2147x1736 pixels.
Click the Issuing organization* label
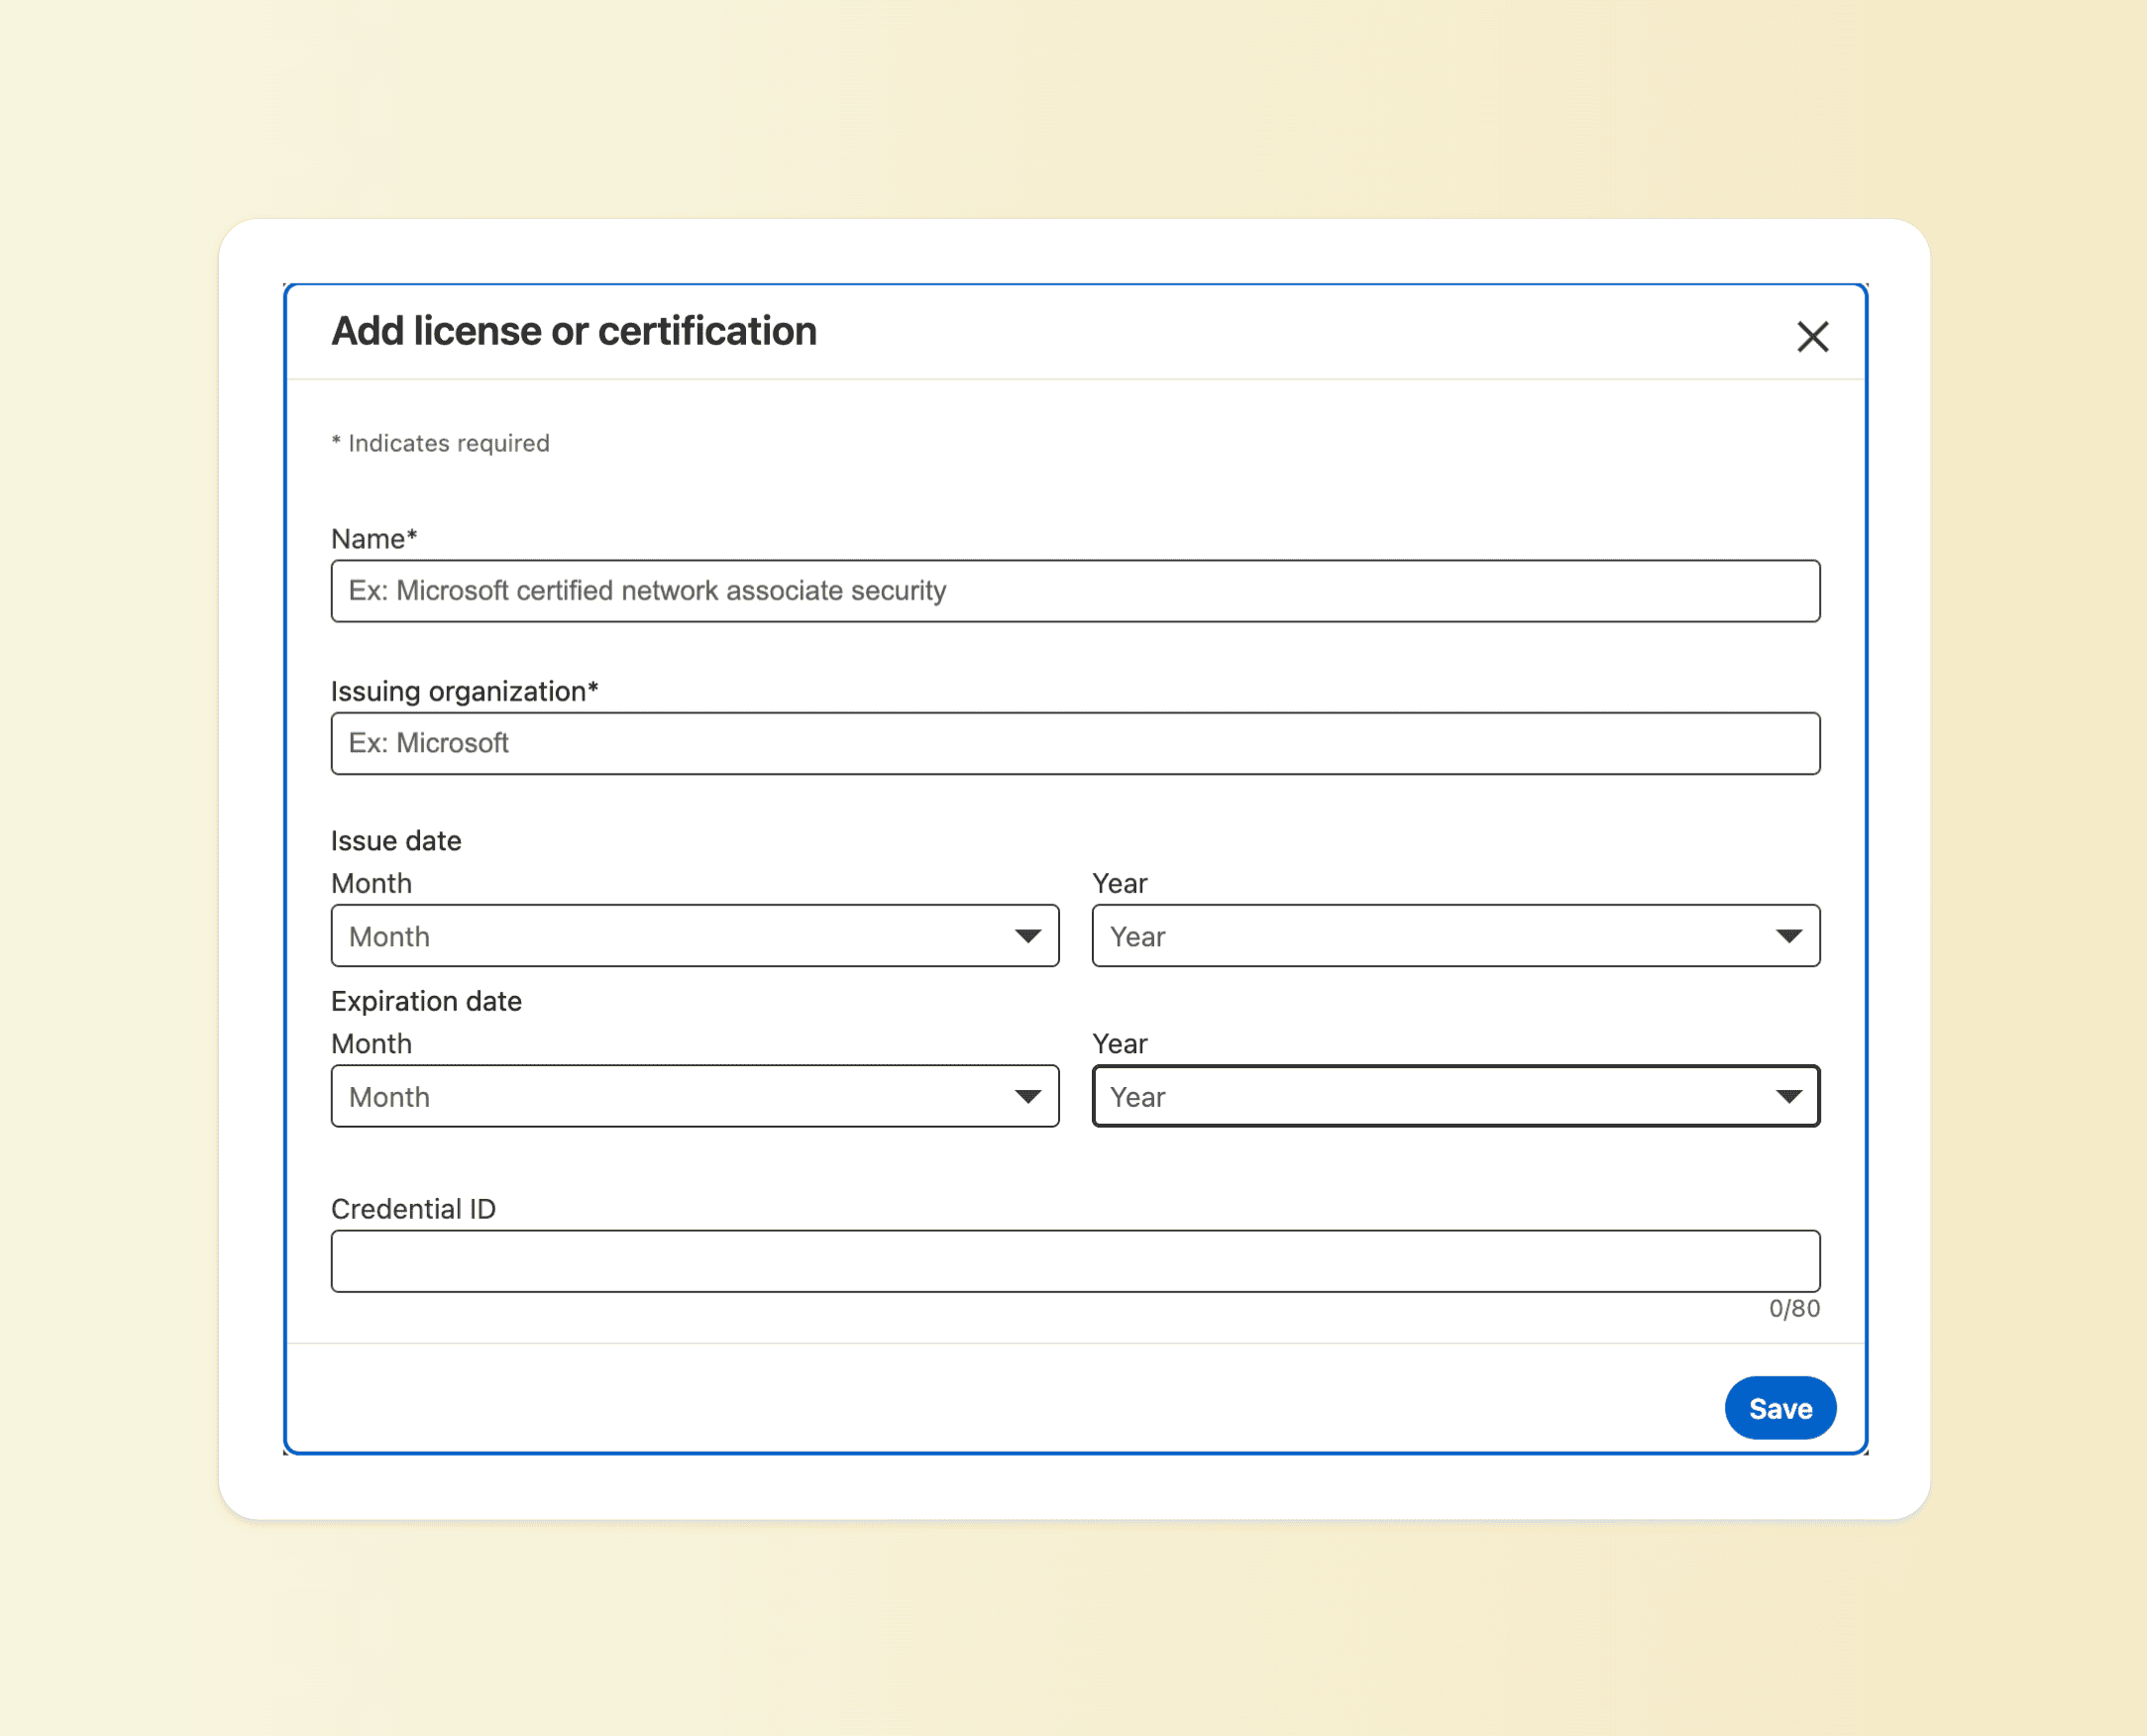tap(464, 691)
